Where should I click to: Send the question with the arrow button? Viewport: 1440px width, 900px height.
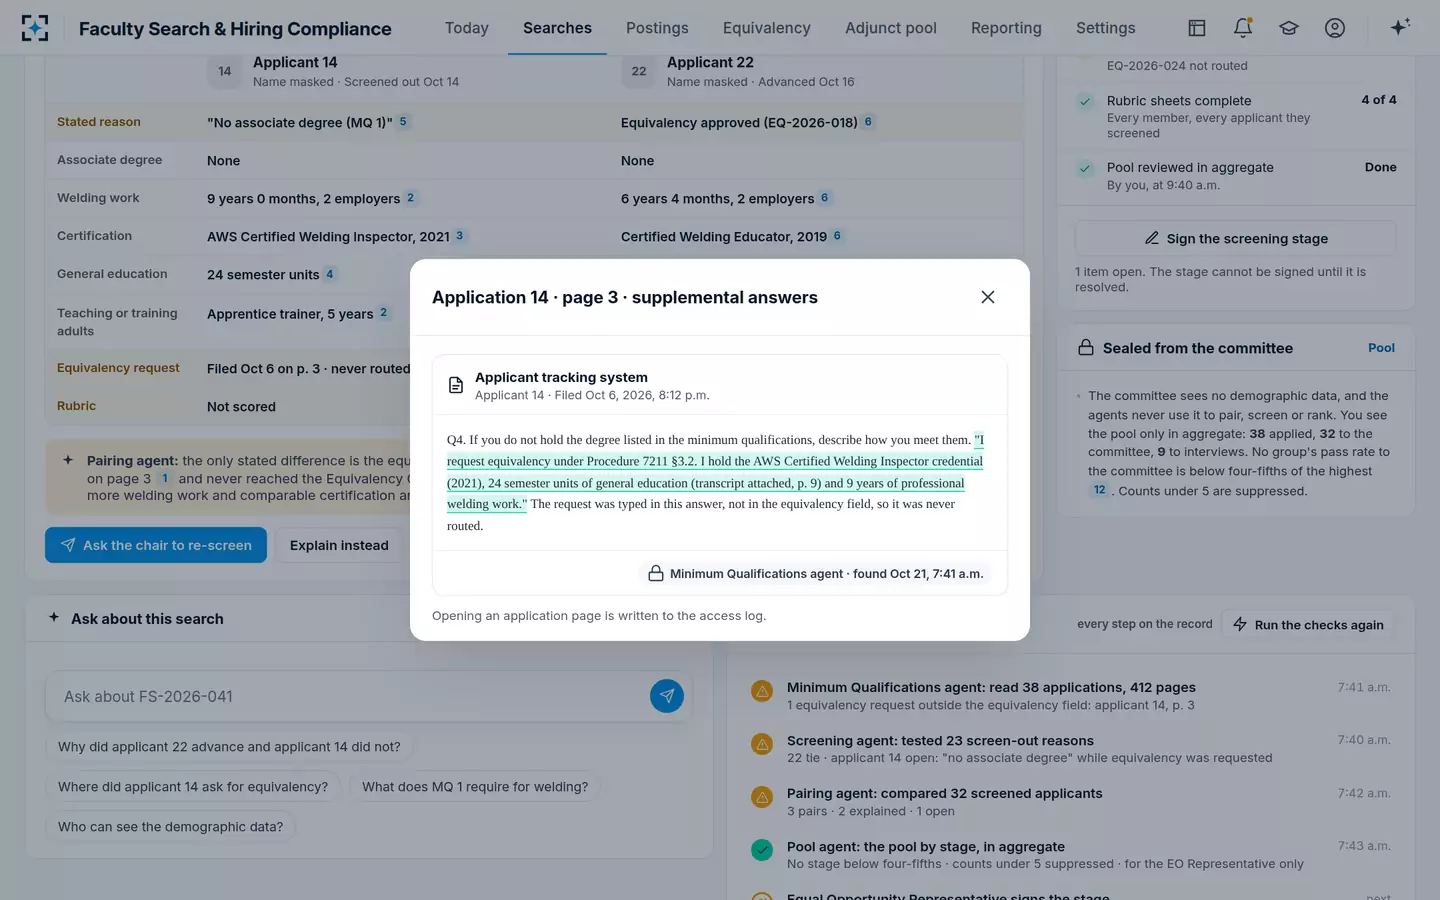tap(667, 696)
